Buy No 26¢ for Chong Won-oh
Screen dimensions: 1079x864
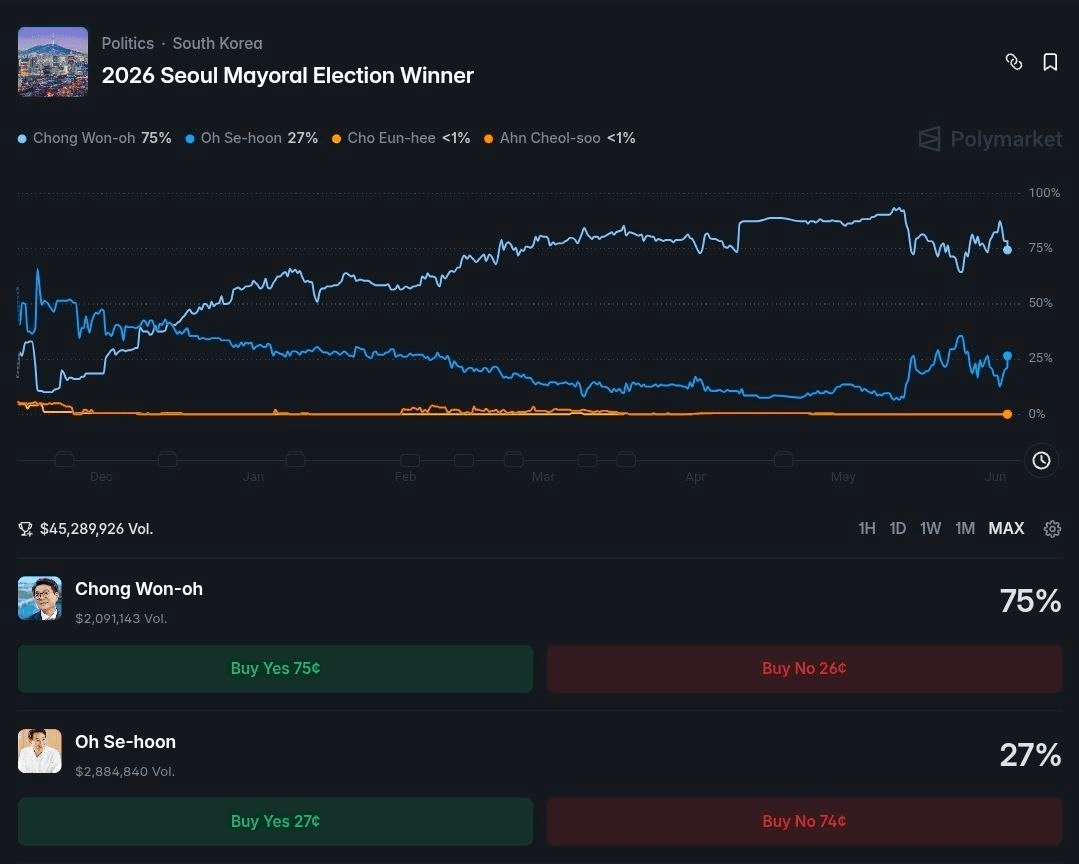804,669
